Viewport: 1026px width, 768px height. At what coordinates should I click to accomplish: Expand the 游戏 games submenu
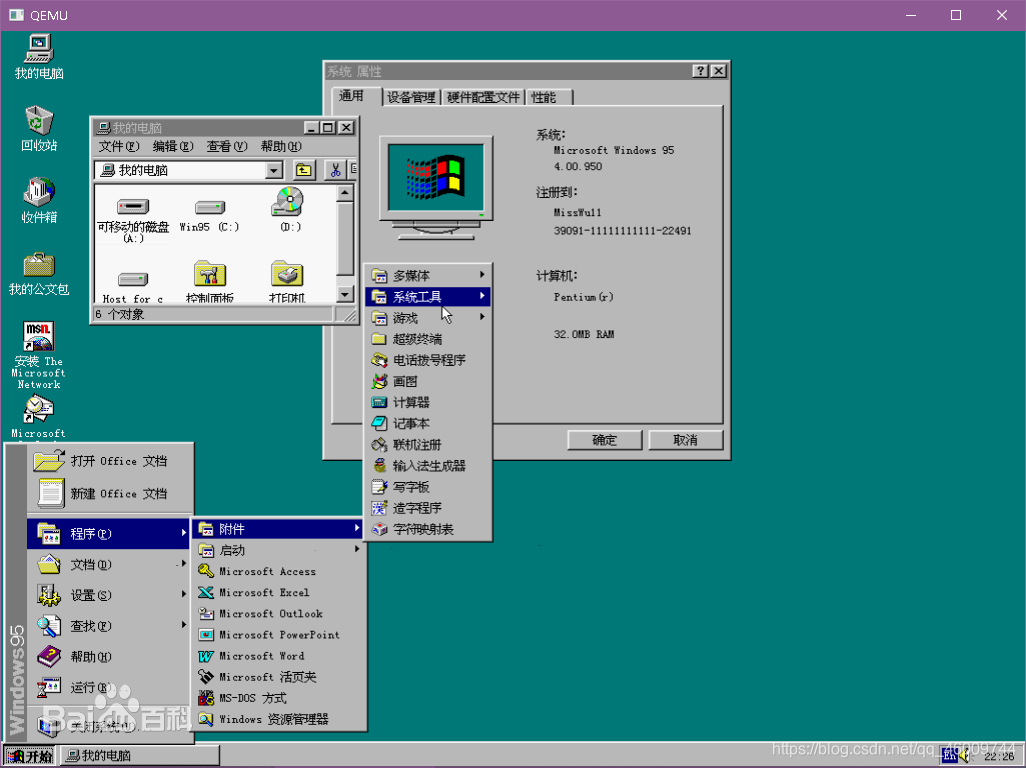pos(429,318)
